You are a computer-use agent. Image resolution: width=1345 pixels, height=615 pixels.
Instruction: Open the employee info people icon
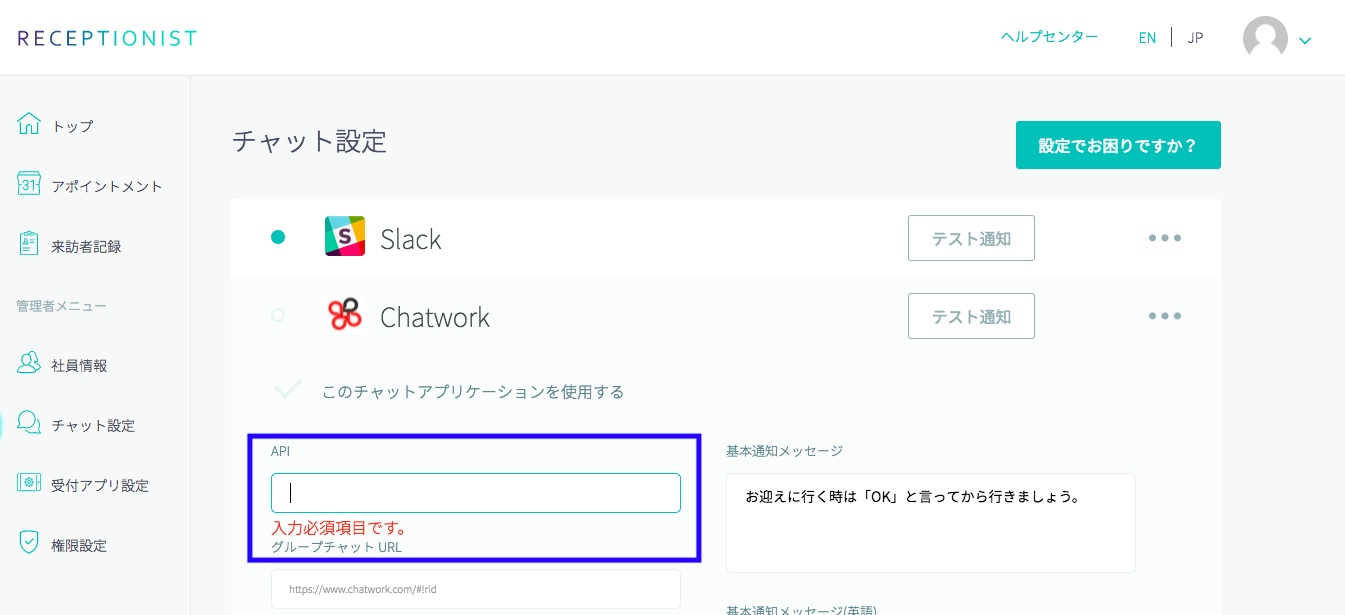[x=29, y=365]
